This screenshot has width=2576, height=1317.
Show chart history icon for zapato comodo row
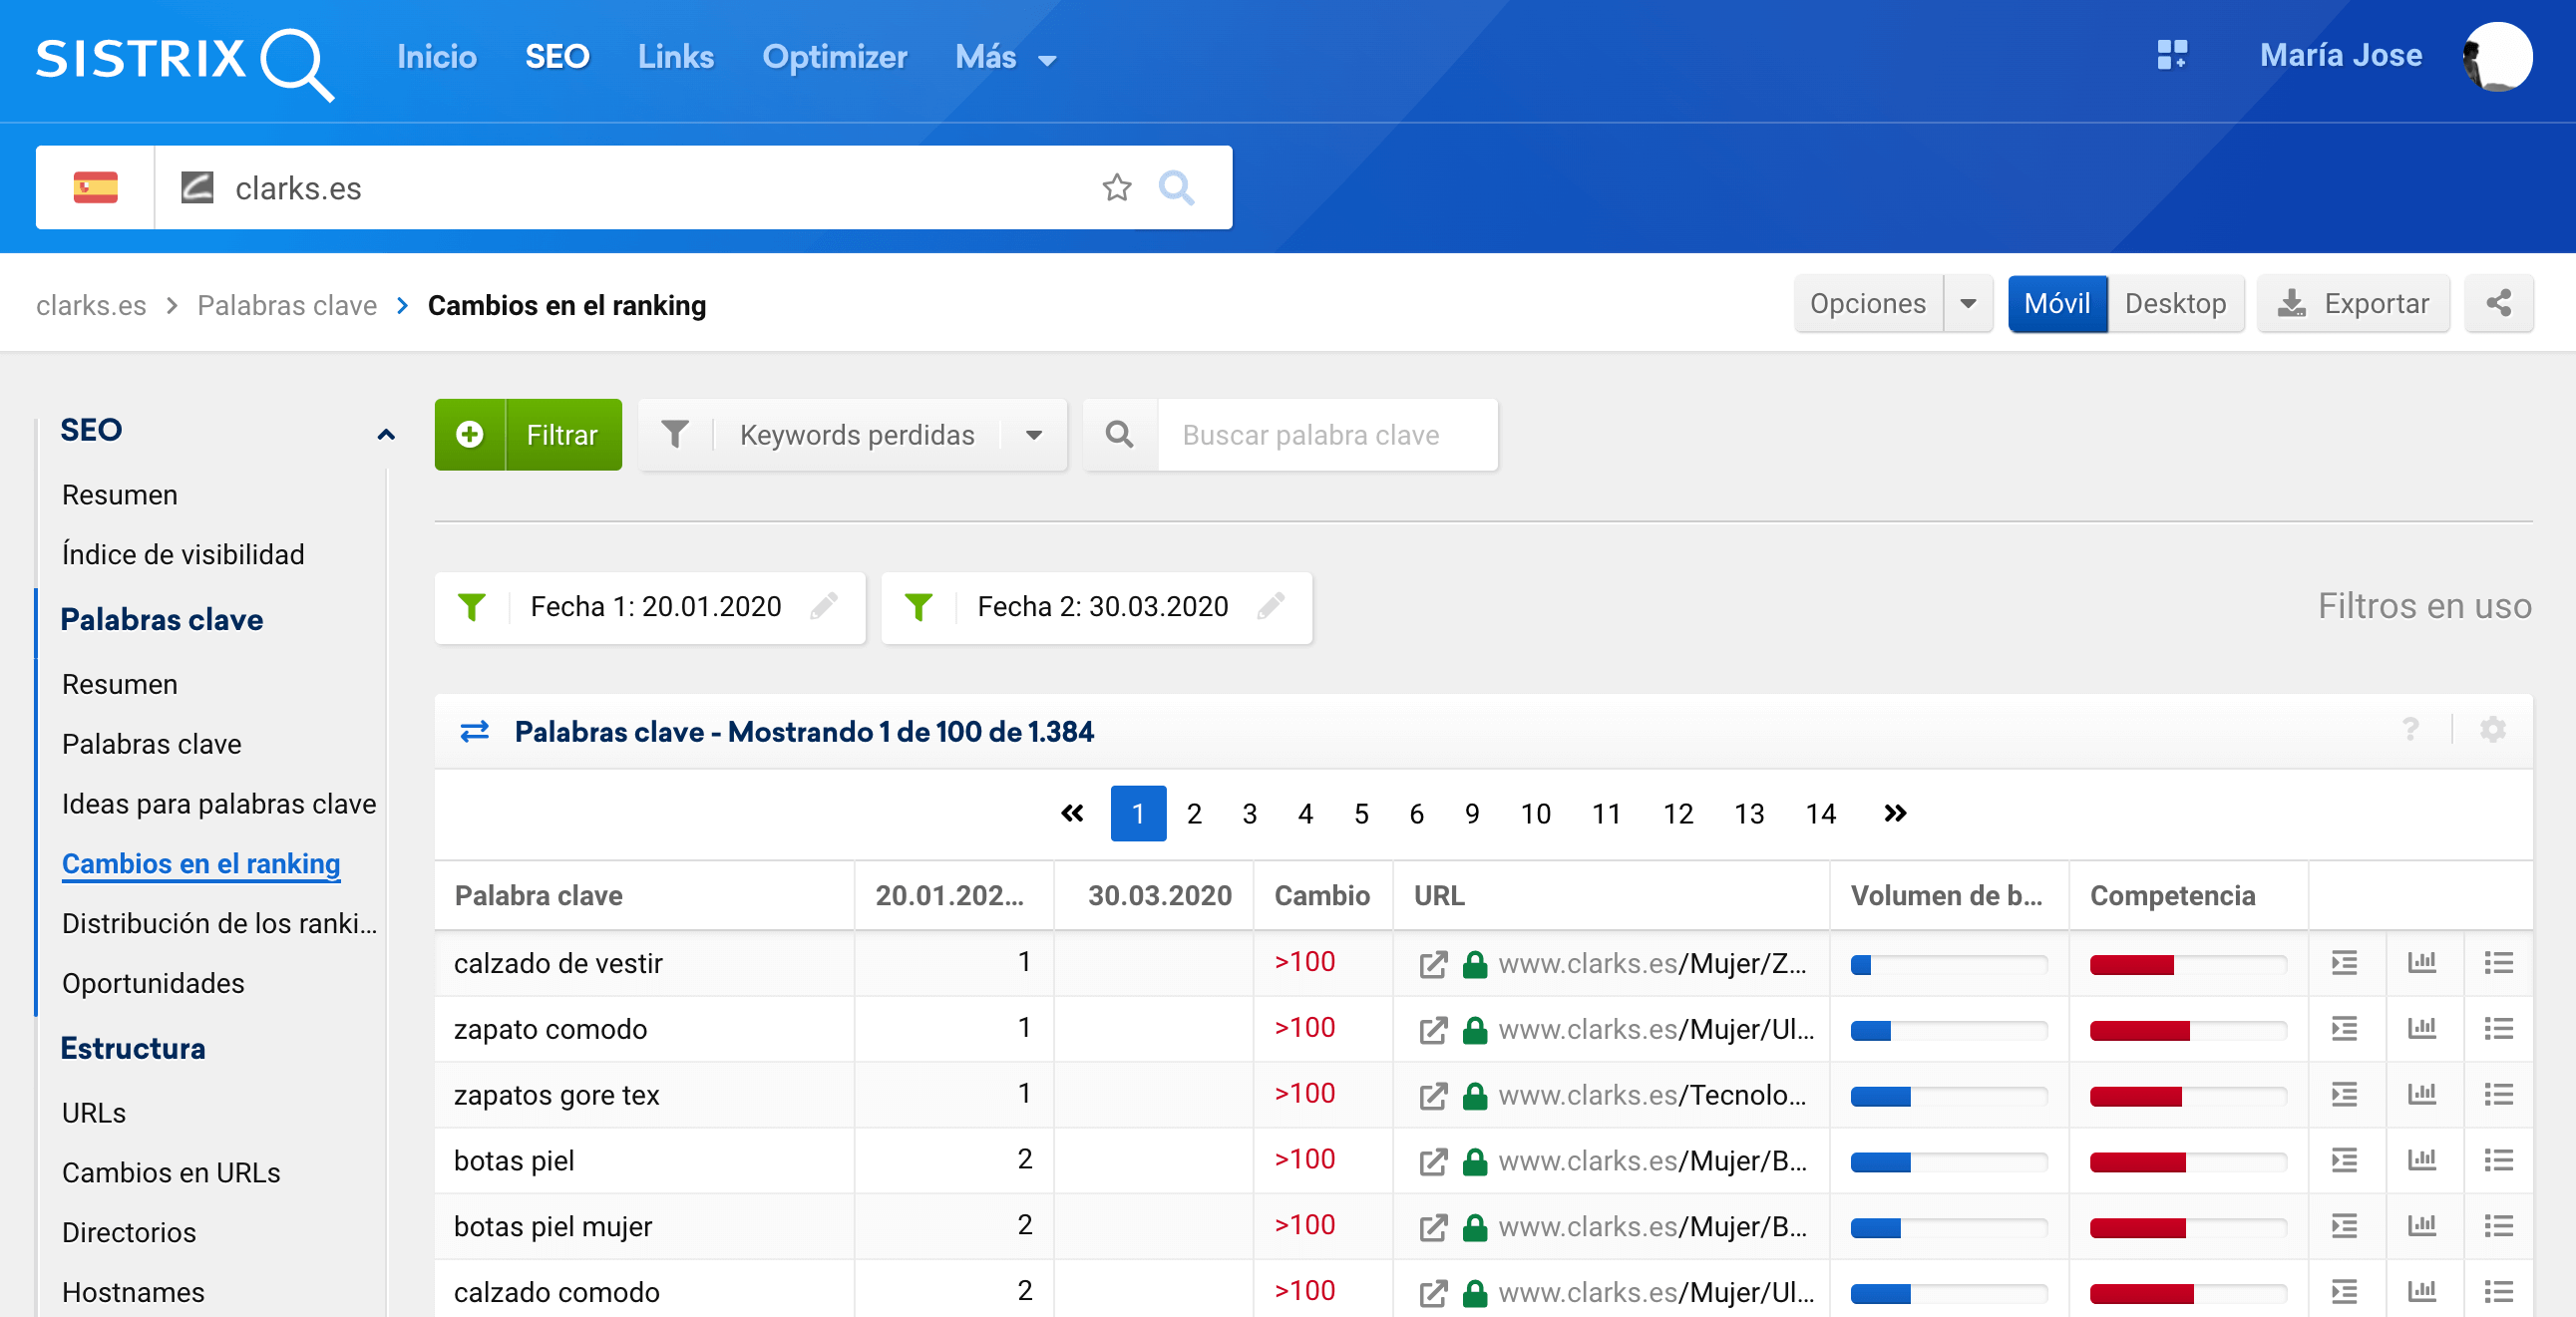(2421, 1028)
